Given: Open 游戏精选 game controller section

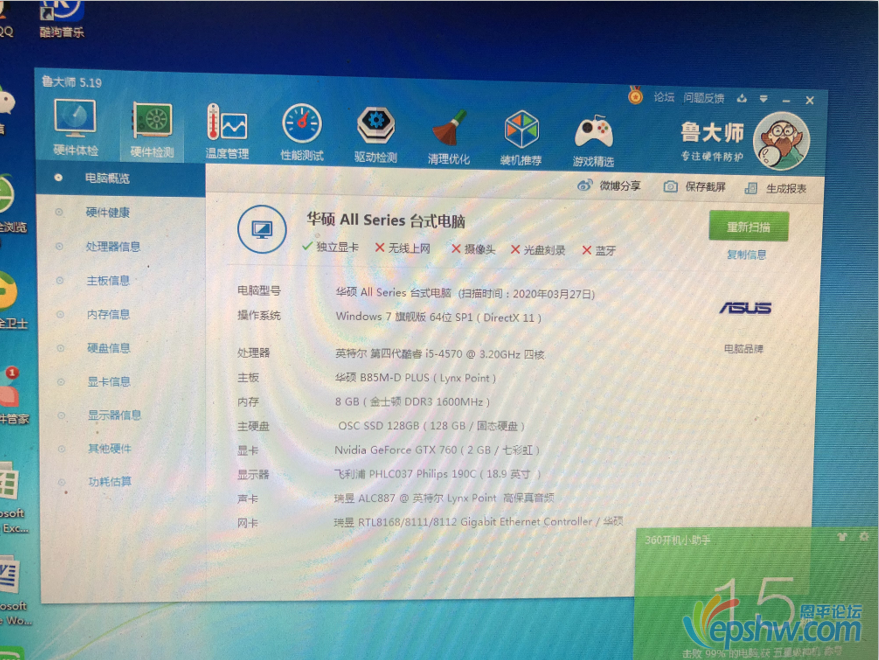Looking at the screenshot, I should [x=593, y=141].
